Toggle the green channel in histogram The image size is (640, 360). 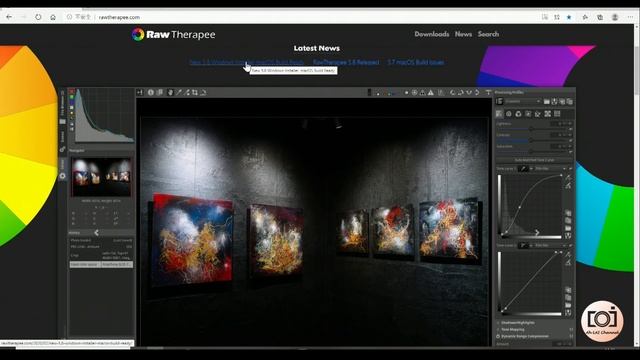click(x=72, y=98)
